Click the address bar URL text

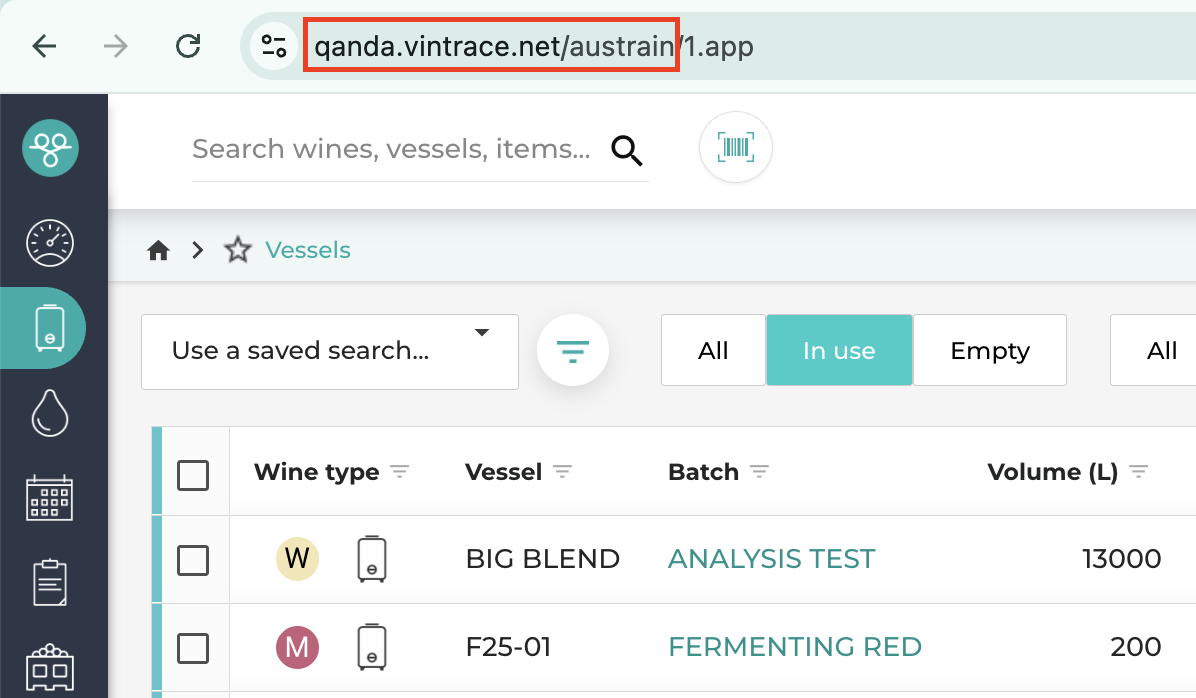point(533,47)
